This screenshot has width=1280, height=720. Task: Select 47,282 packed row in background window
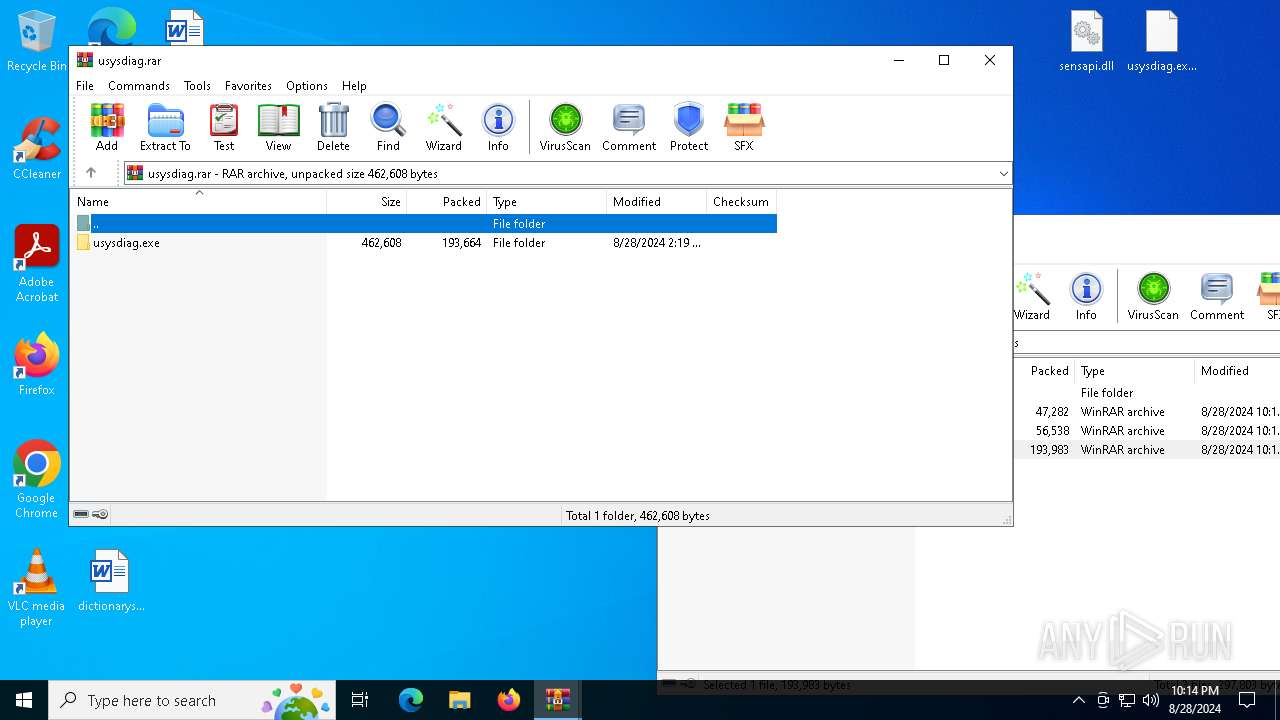(1147, 412)
